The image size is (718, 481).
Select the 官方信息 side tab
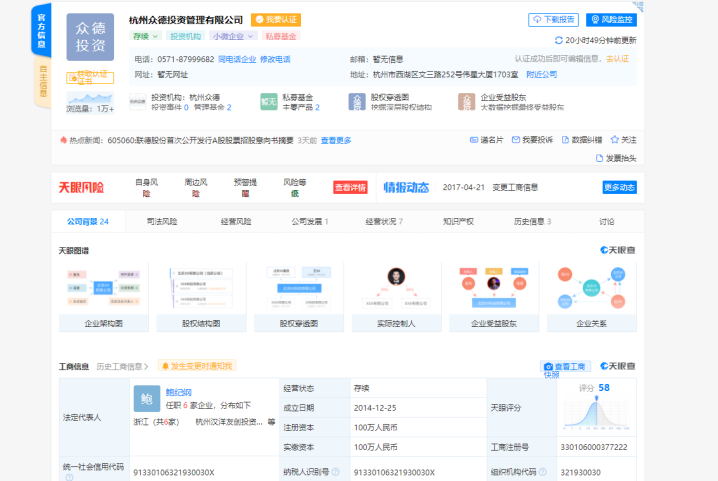[x=41, y=30]
